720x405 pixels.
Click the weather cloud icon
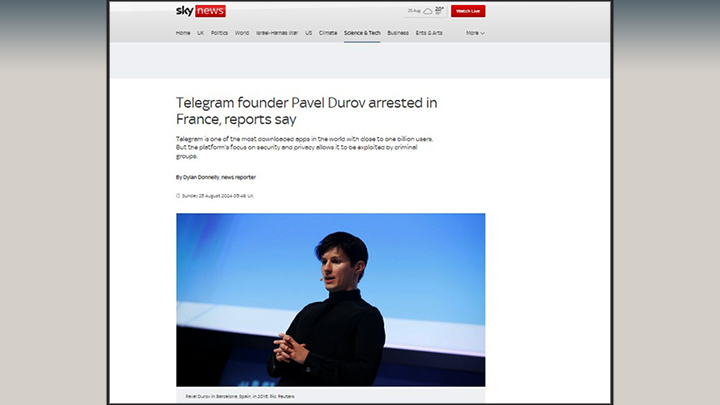[427, 11]
